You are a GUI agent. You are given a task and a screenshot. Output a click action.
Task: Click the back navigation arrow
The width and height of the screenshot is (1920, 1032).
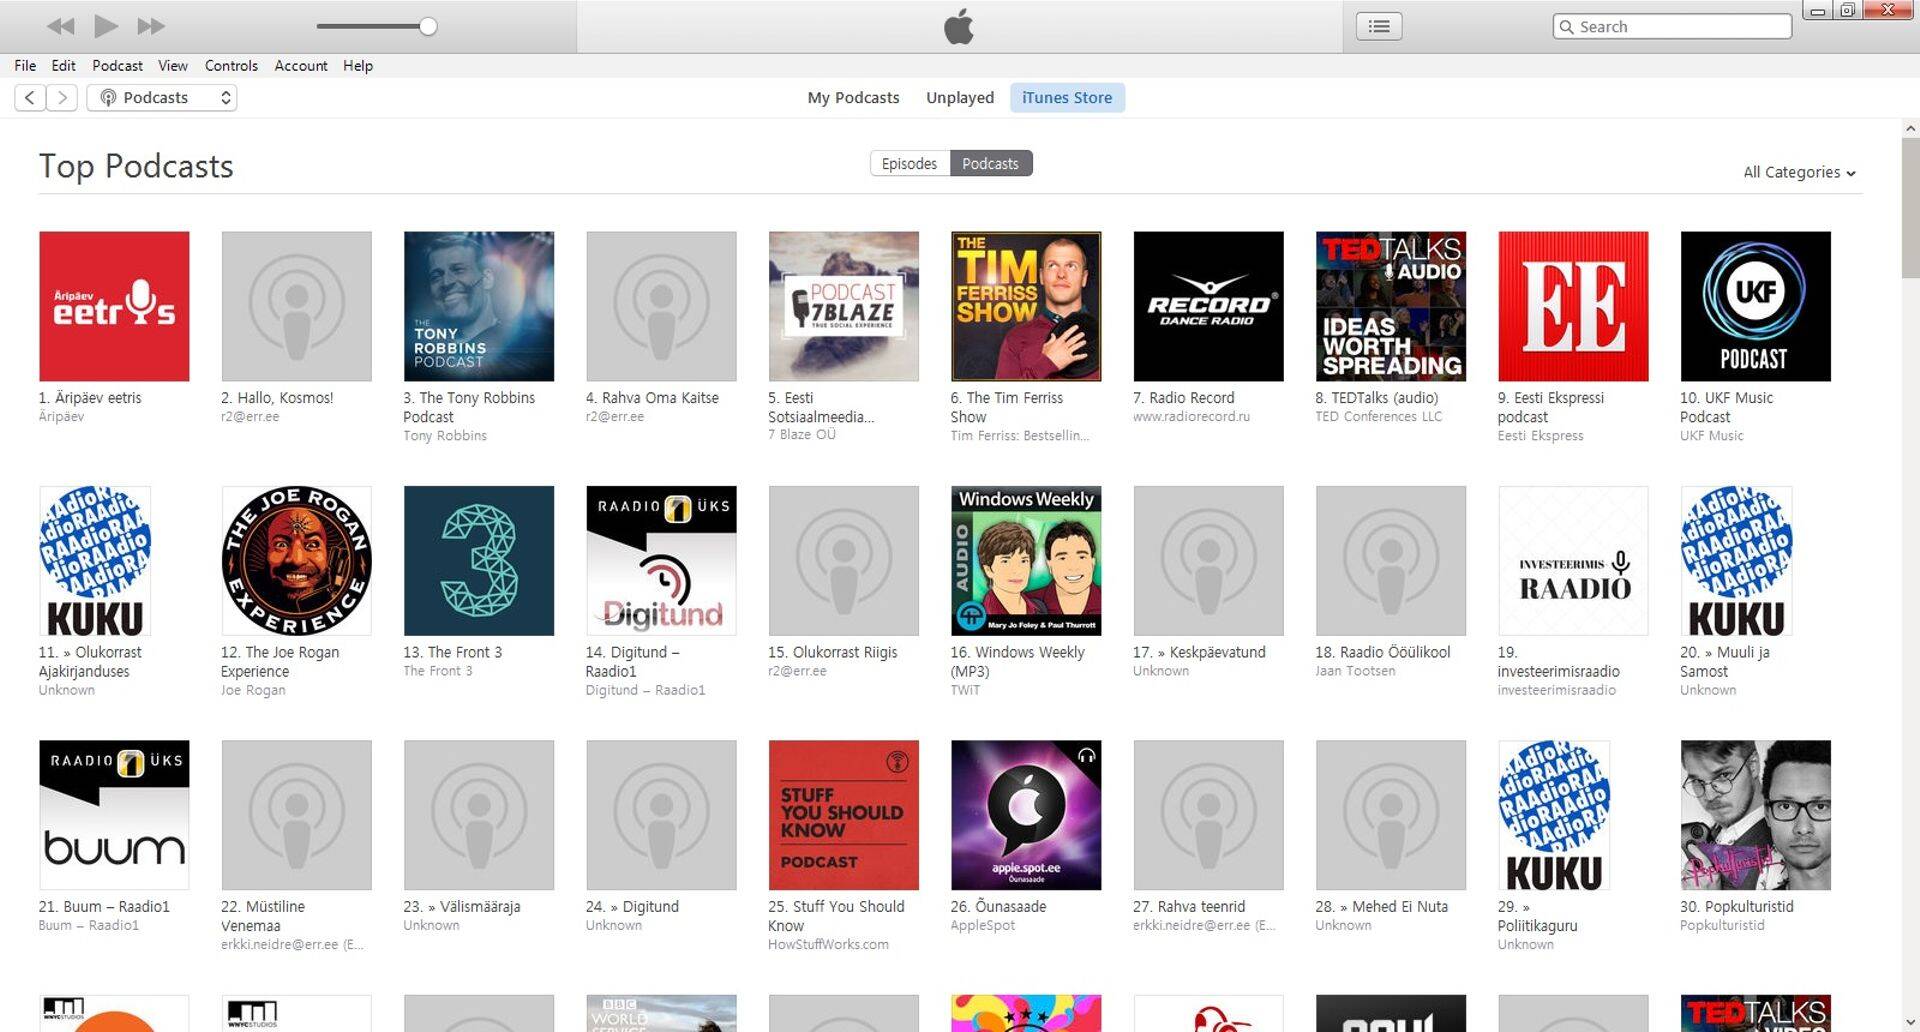click(x=29, y=97)
